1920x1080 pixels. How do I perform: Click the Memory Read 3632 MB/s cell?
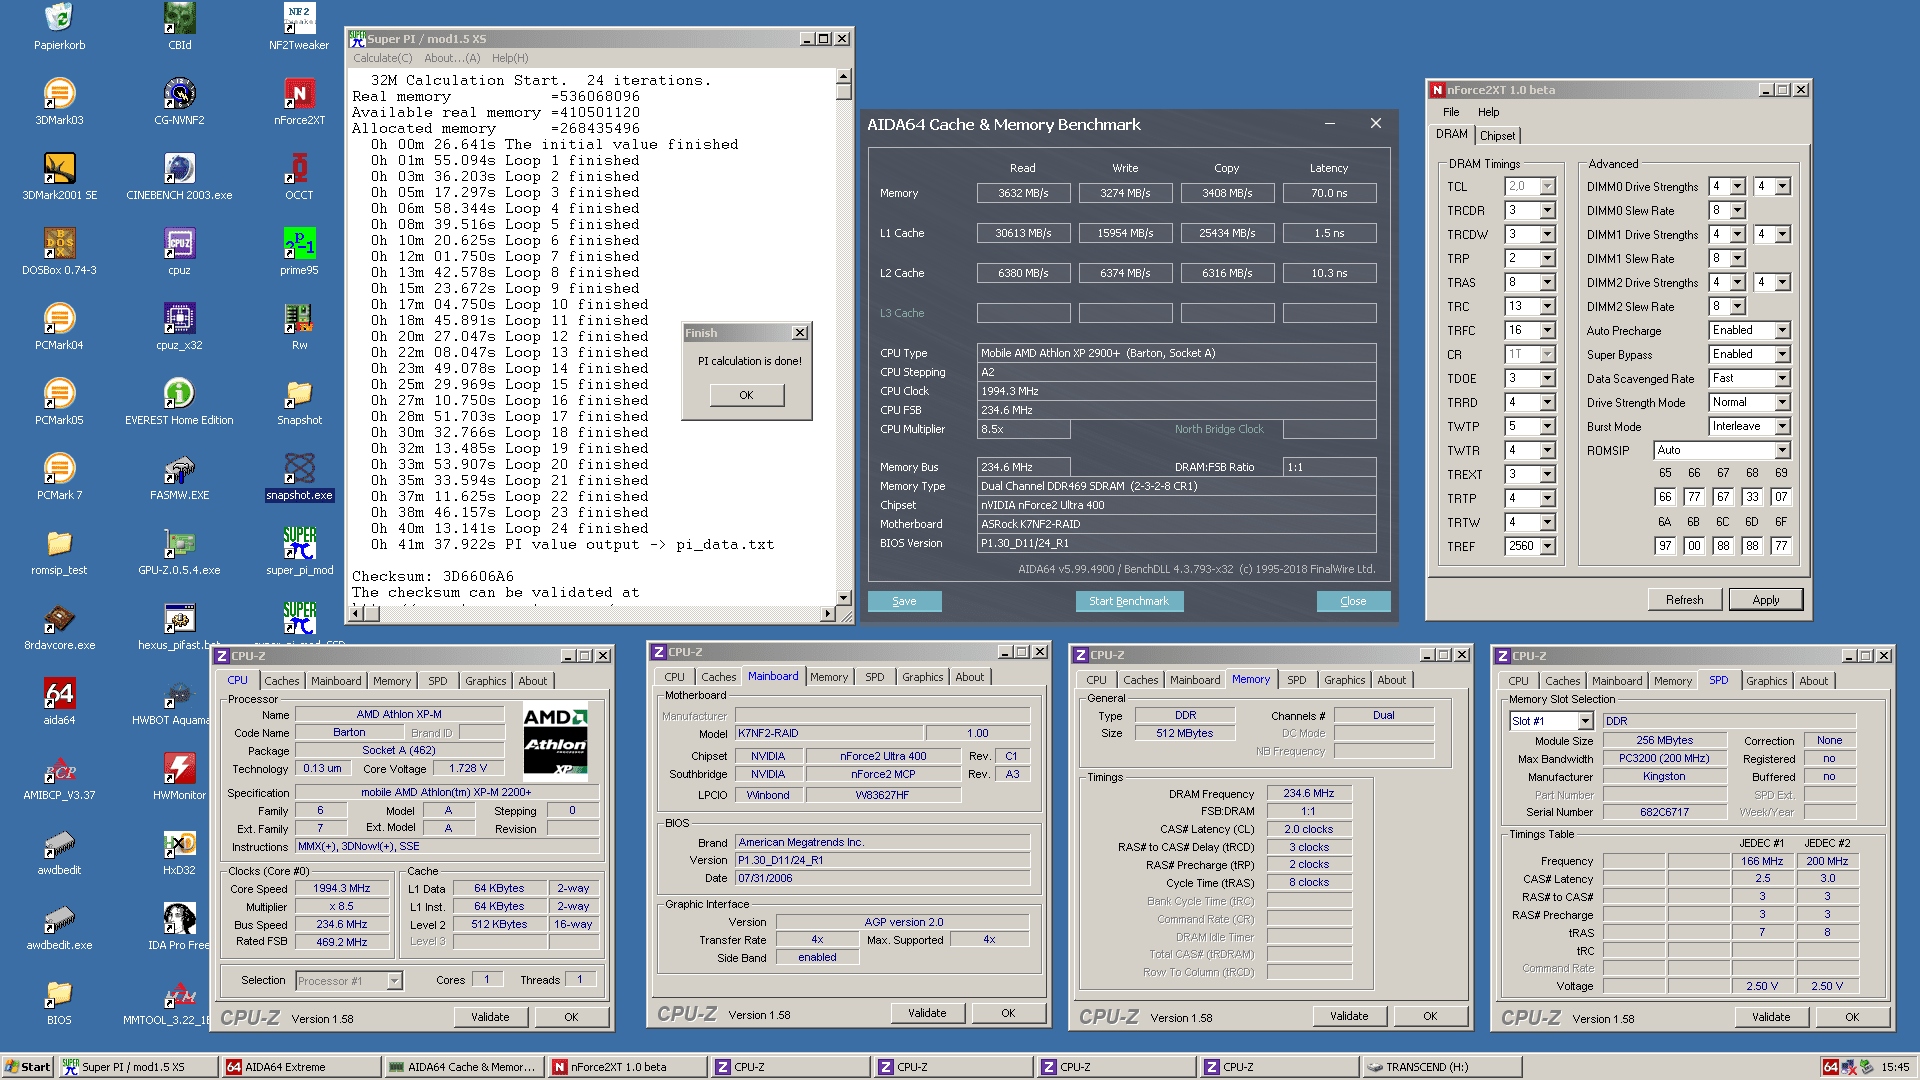pyautogui.click(x=1023, y=193)
